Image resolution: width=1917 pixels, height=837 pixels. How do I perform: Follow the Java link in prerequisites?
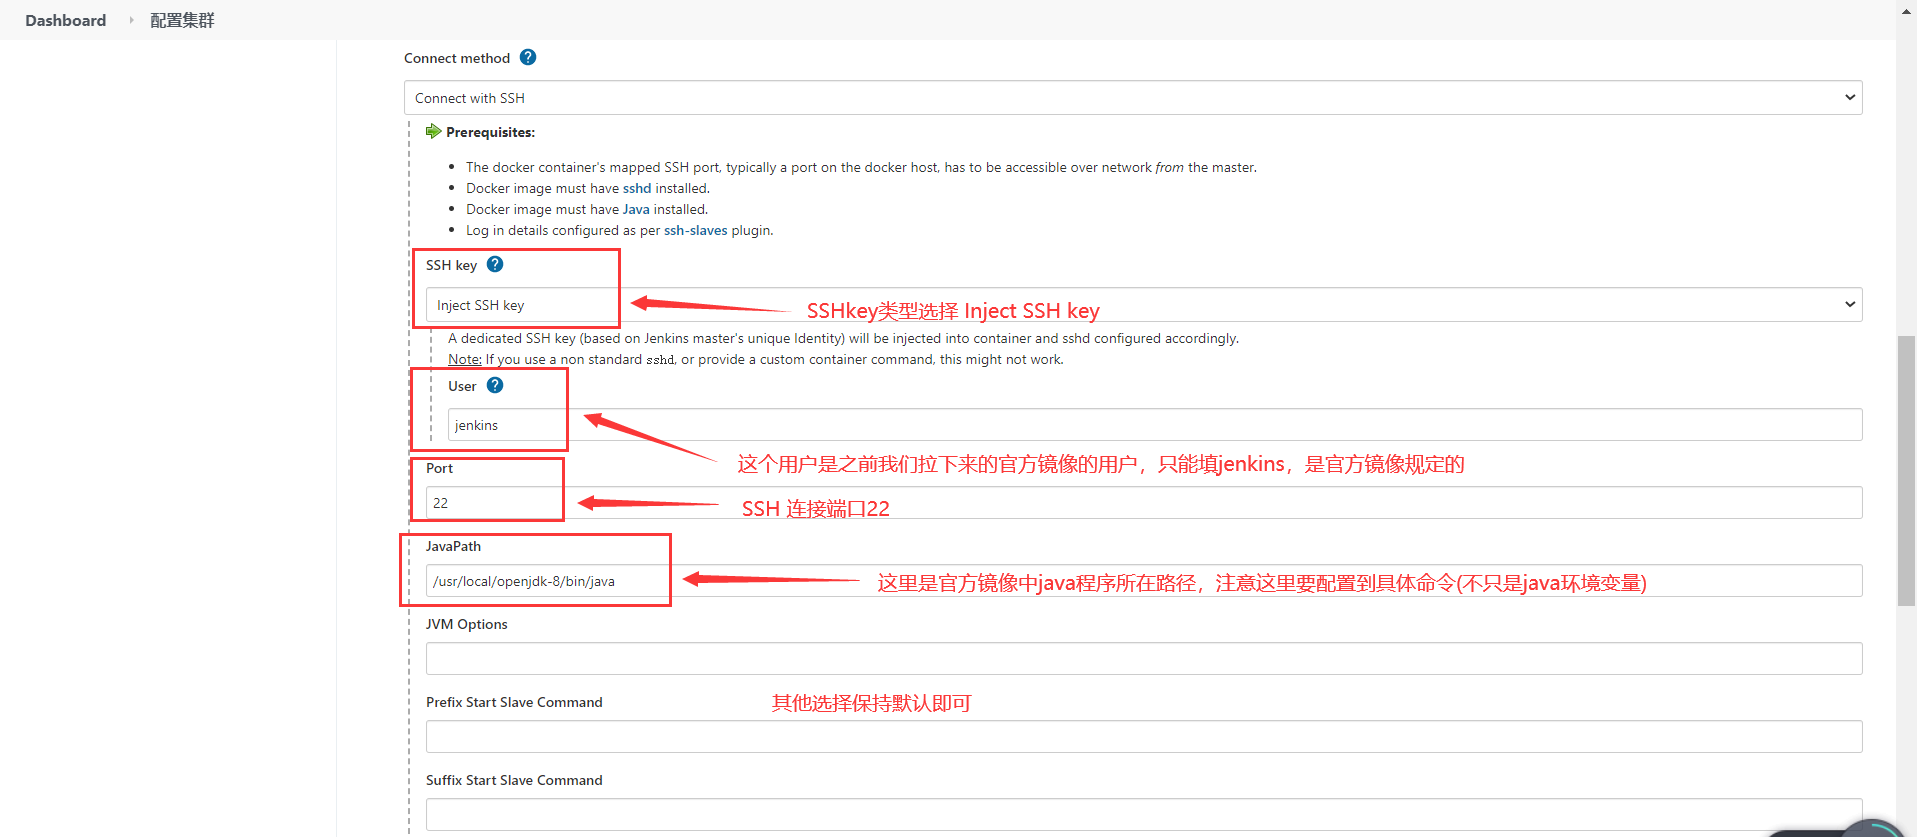point(636,209)
